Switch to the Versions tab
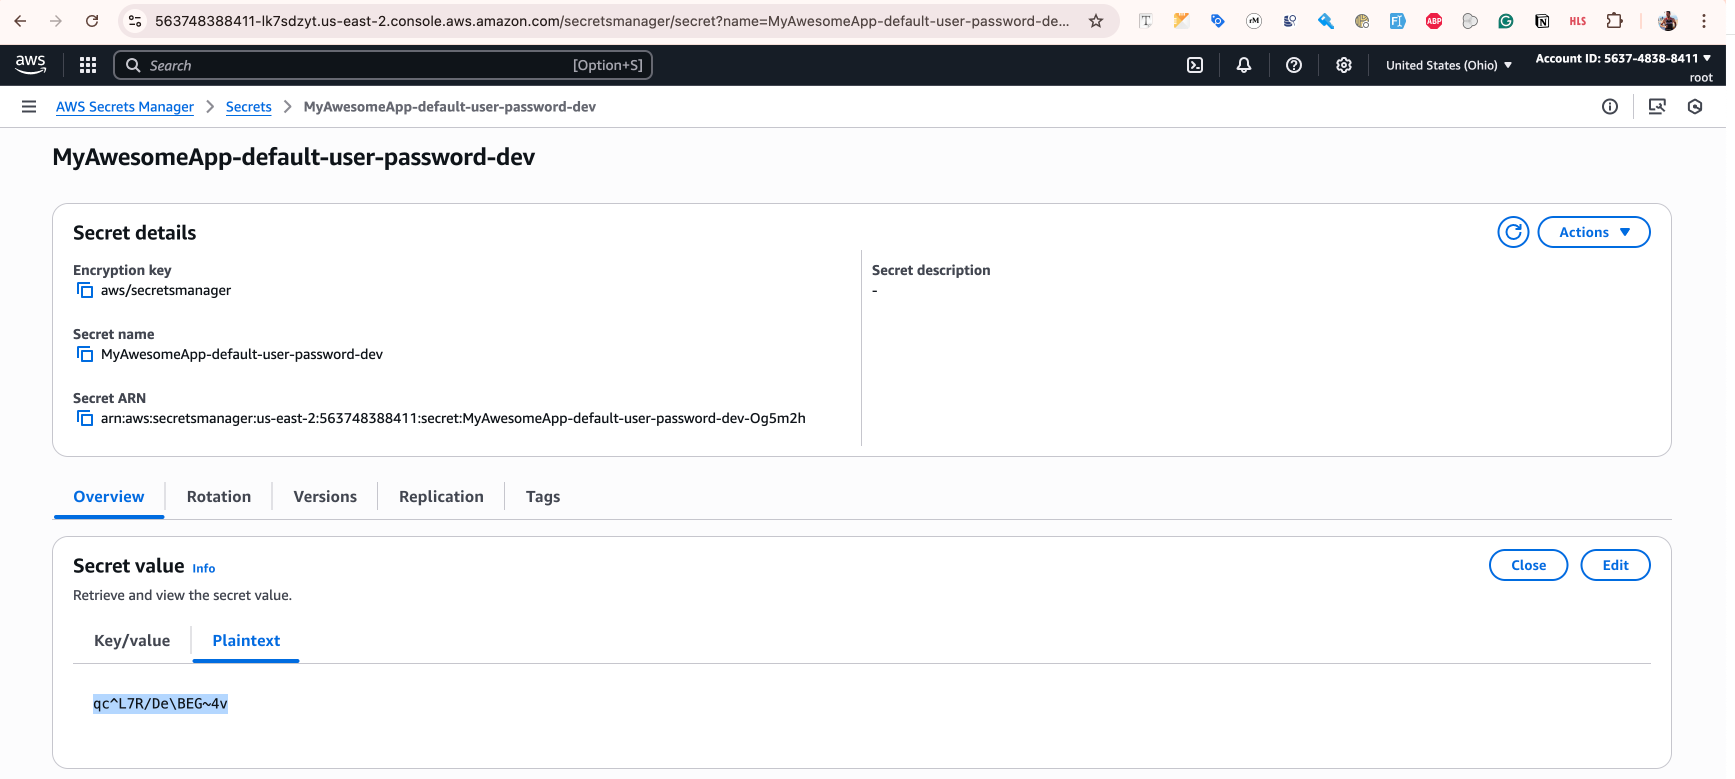 coord(325,497)
